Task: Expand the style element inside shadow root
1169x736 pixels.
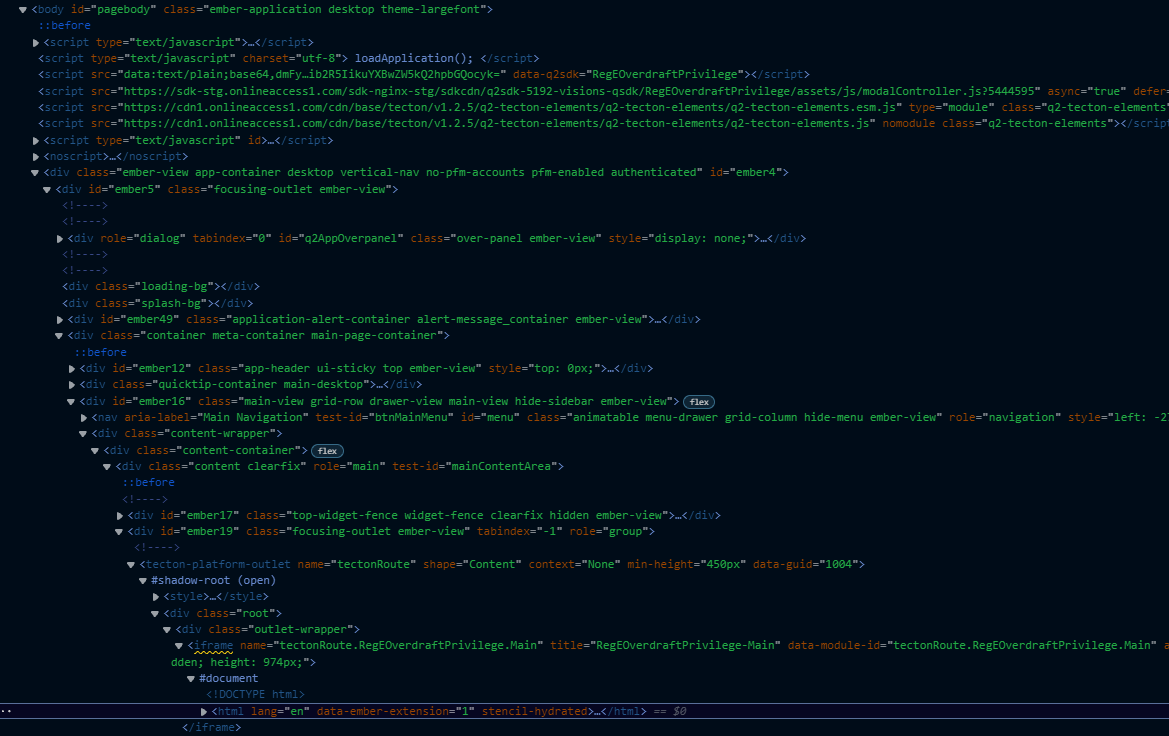Action: [x=155, y=597]
